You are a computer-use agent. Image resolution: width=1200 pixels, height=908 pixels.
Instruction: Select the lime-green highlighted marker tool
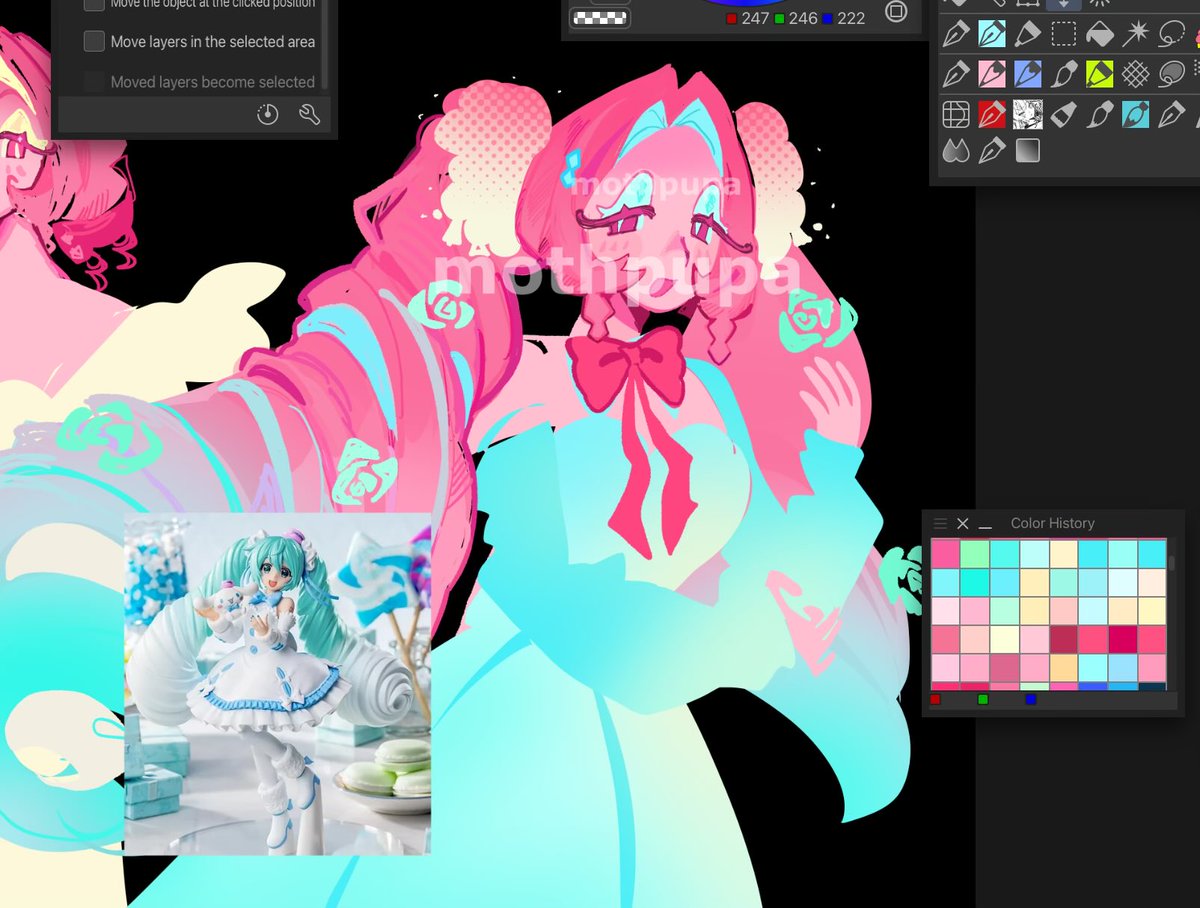pos(1099,74)
